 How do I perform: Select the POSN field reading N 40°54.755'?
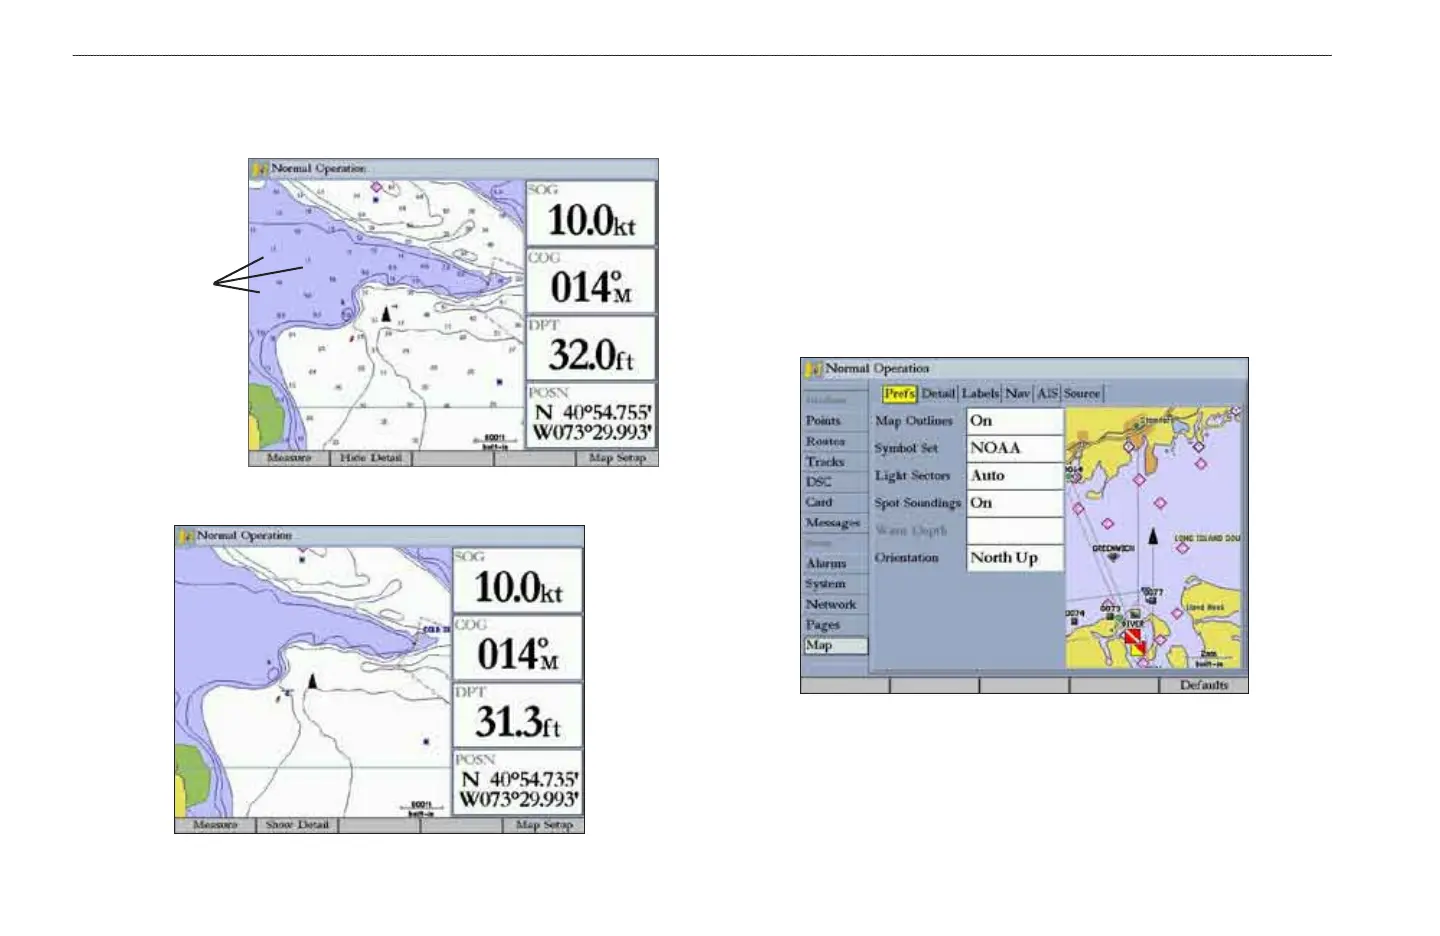(x=591, y=416)
